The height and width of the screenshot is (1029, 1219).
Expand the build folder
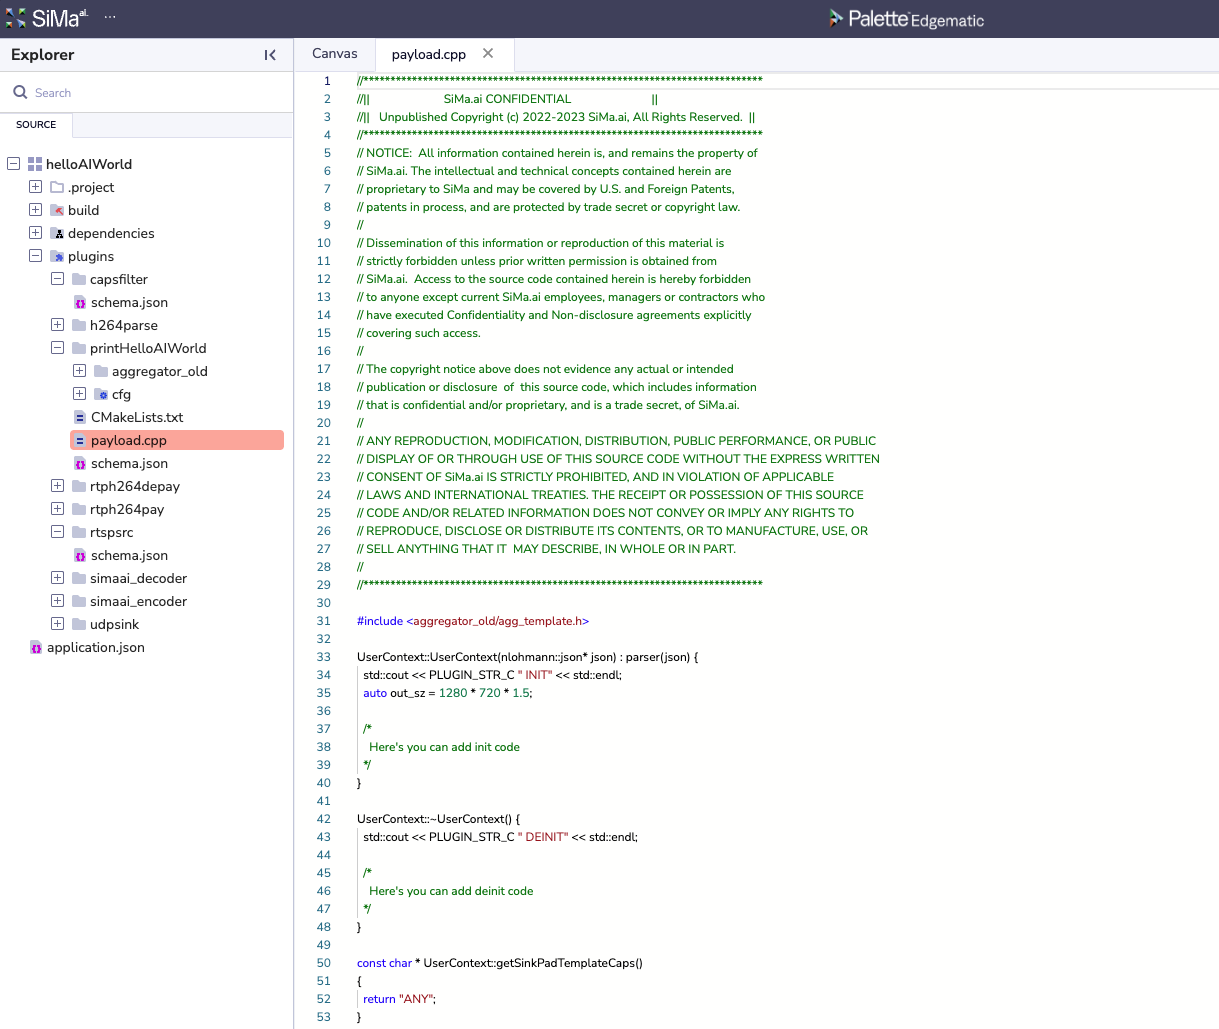pos(36,210)
